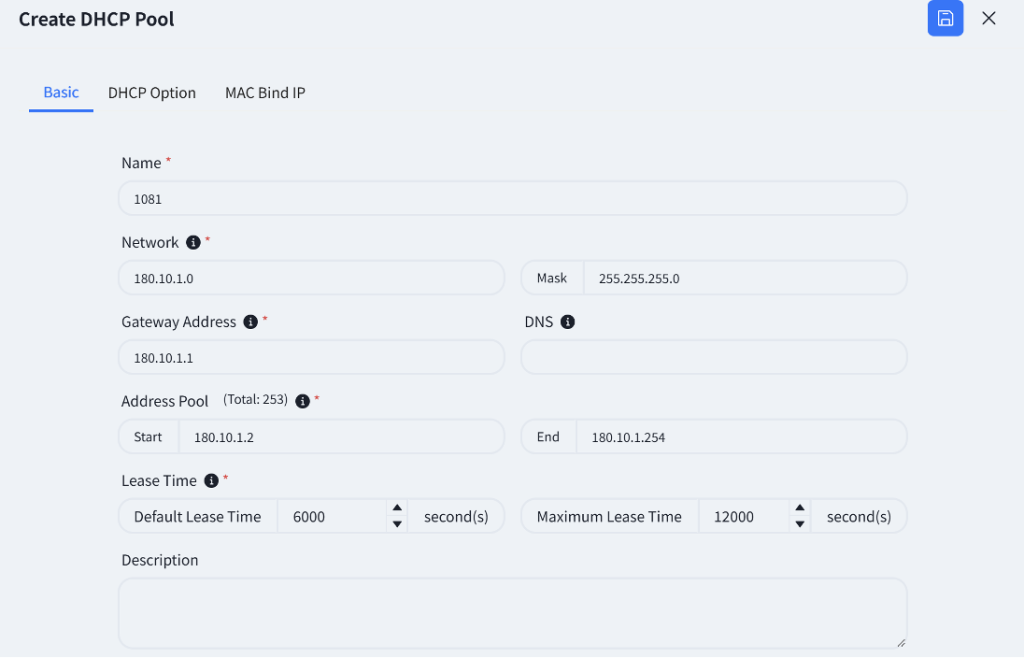Image resolution: width=1024 pixels, height=658 pixels.
Task: Click the Name field containing 1081
Action: click(513, 198)
